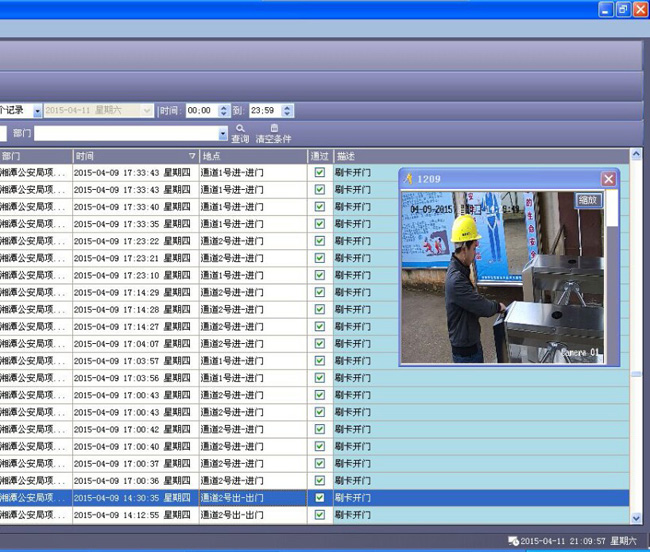Expand the record count dropdown arrow
This screenshot has width=650, height=552.
click(x=38, y=111)
